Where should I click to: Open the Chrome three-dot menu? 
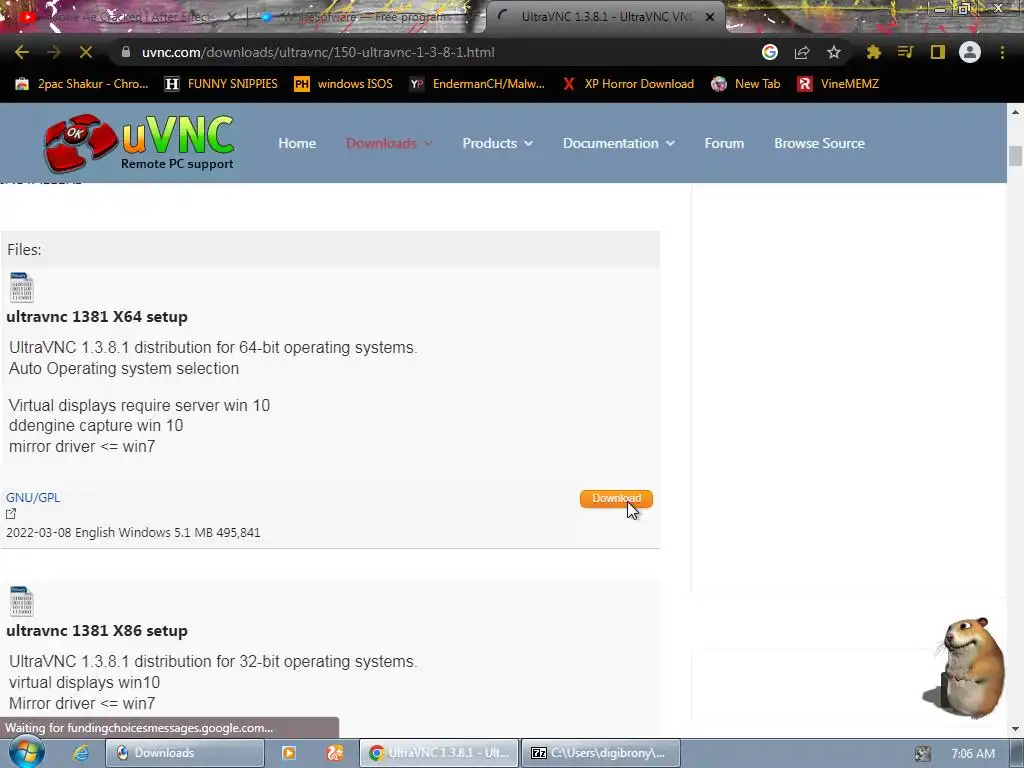pyautogui.click(x=1002, y=52)
